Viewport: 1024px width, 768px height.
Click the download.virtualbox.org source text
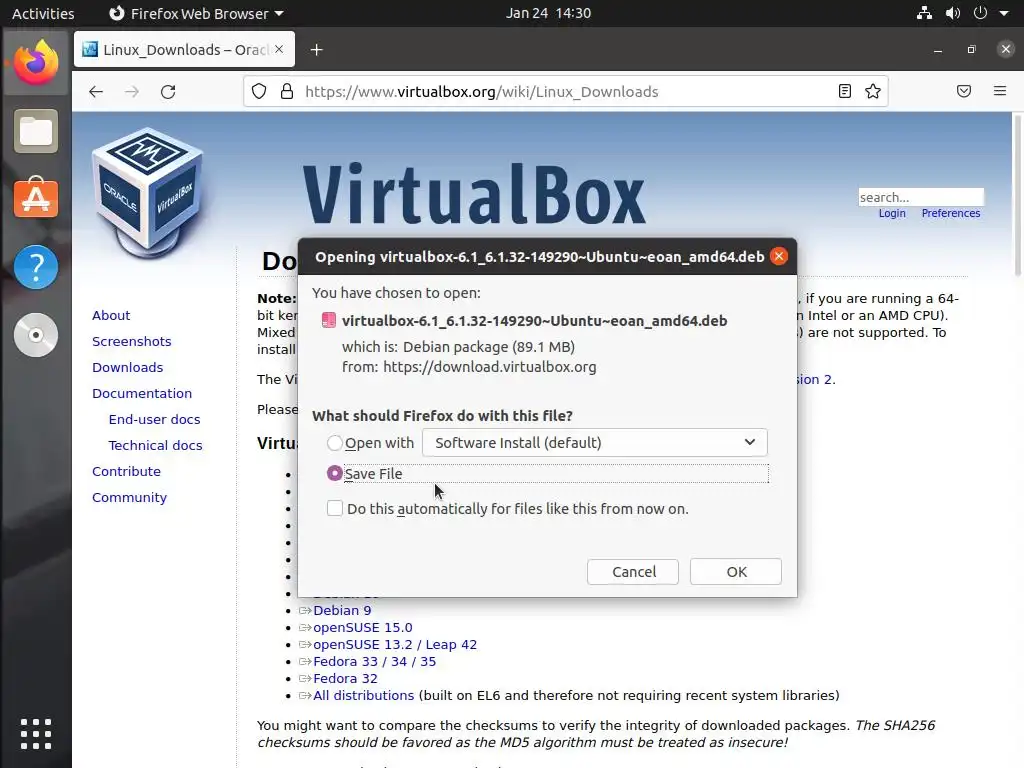[x=489, y=367]
